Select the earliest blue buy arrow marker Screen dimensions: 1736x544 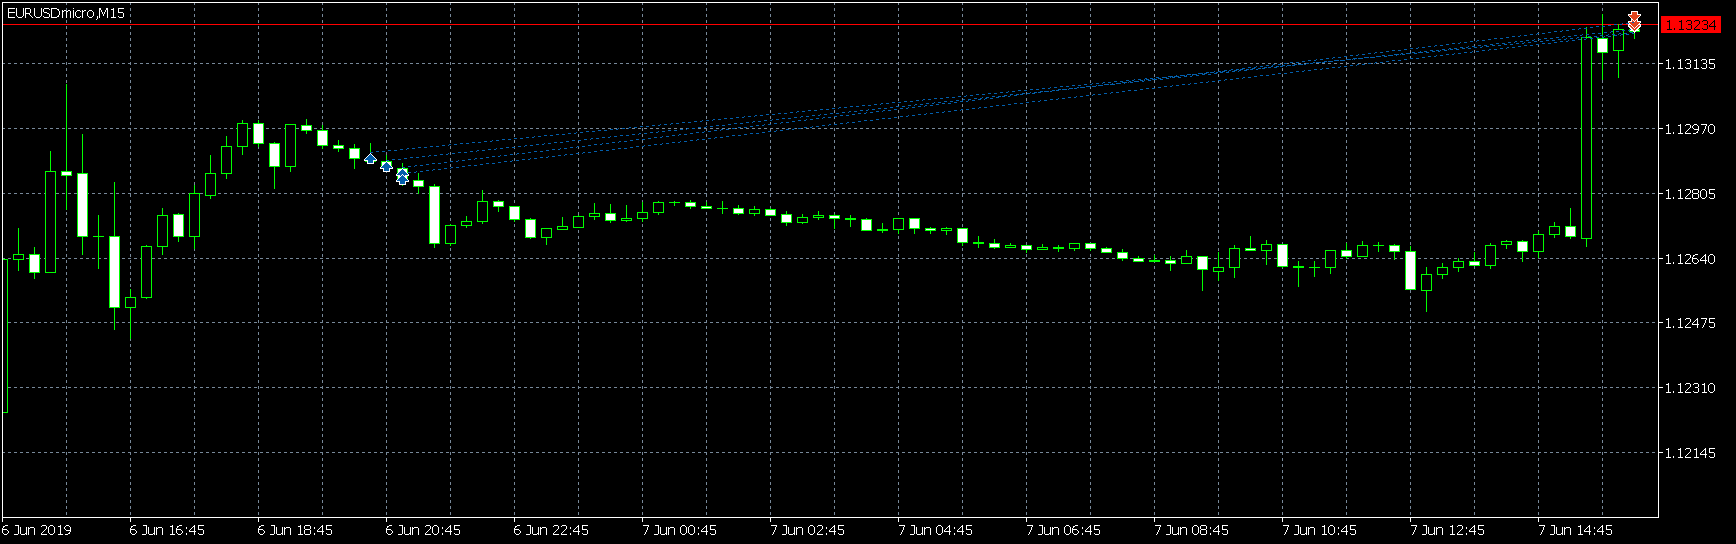(371, 159)
